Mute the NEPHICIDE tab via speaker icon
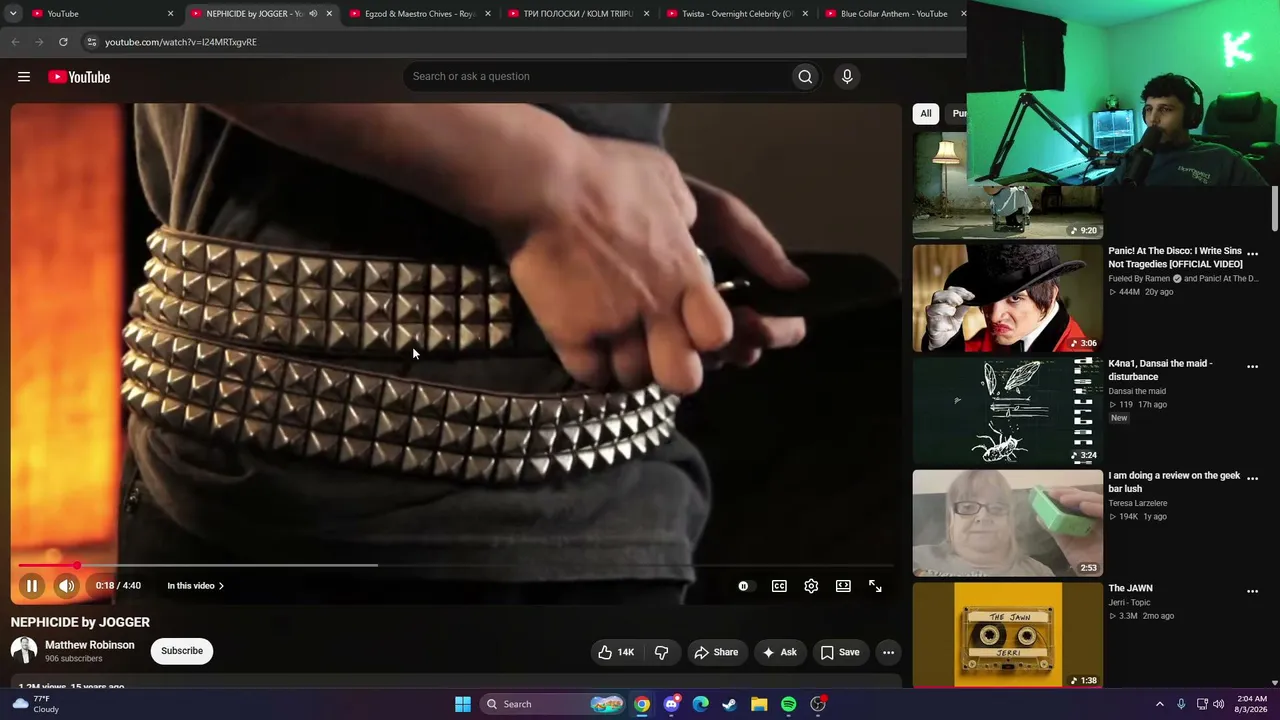The width and height of the screenshot is (1280, 720). [x=313, y=14]
